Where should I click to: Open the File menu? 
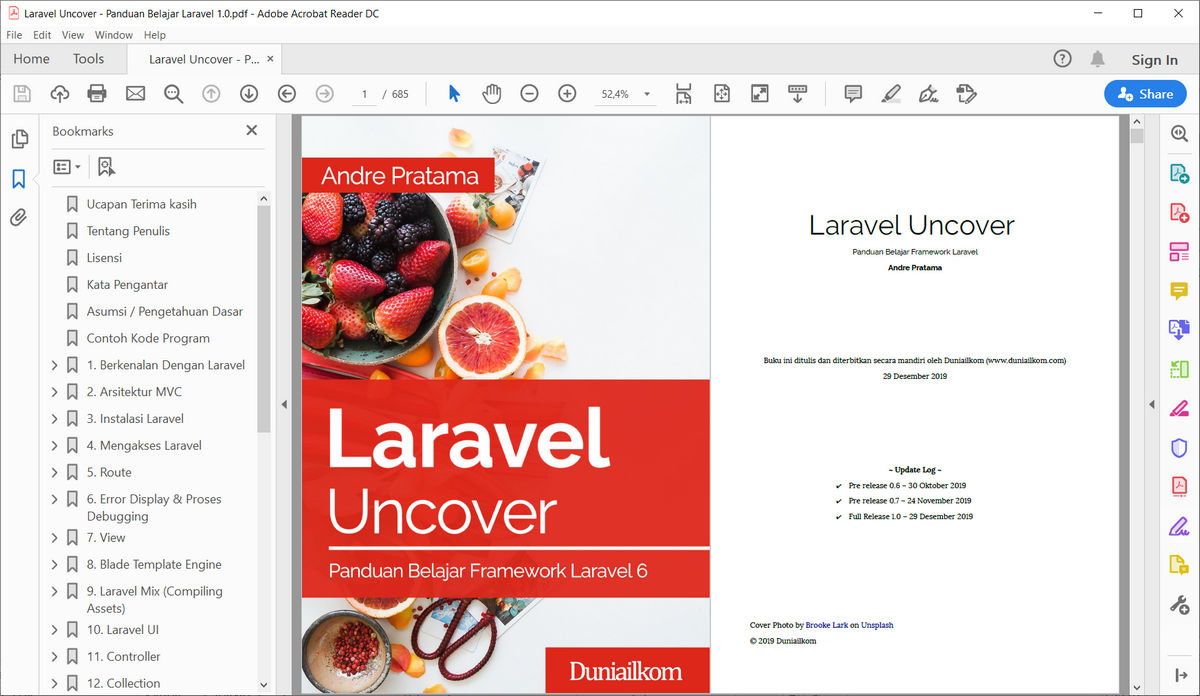click(x=14, y=35)
